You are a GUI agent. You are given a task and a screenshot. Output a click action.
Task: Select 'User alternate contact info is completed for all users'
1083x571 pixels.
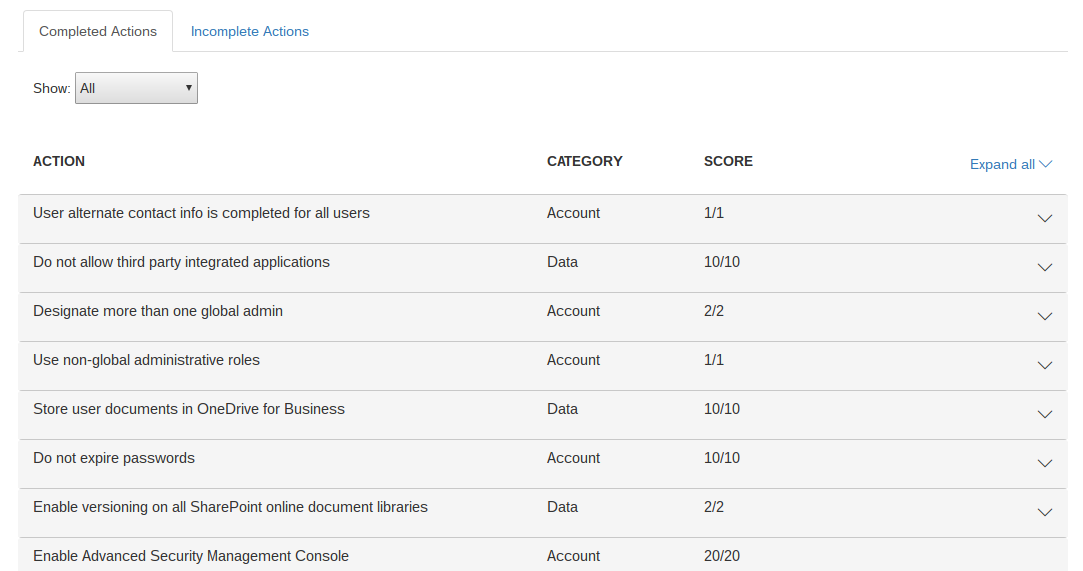click(201, 213)
